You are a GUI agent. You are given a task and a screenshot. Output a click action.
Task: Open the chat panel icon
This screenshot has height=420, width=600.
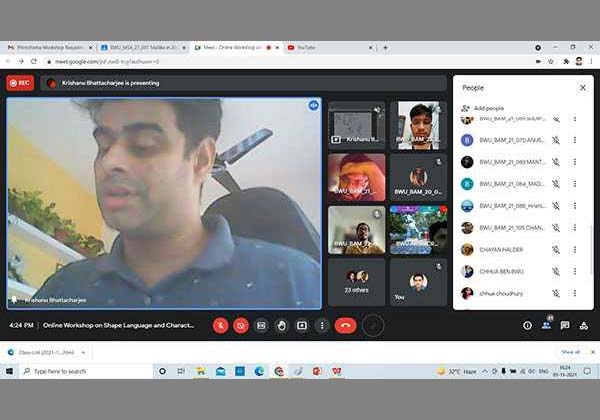click(565, 325)
